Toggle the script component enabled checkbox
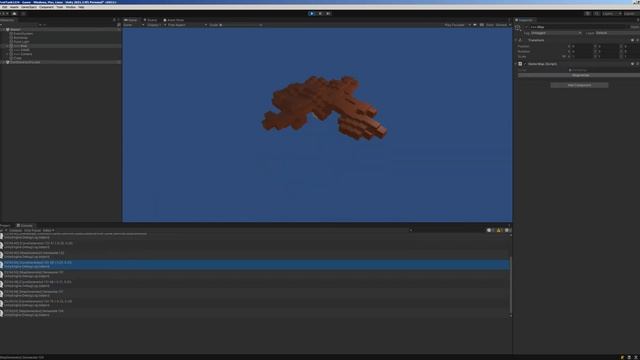Viewport: 640px width, 360px height. [x=525, y=64]
